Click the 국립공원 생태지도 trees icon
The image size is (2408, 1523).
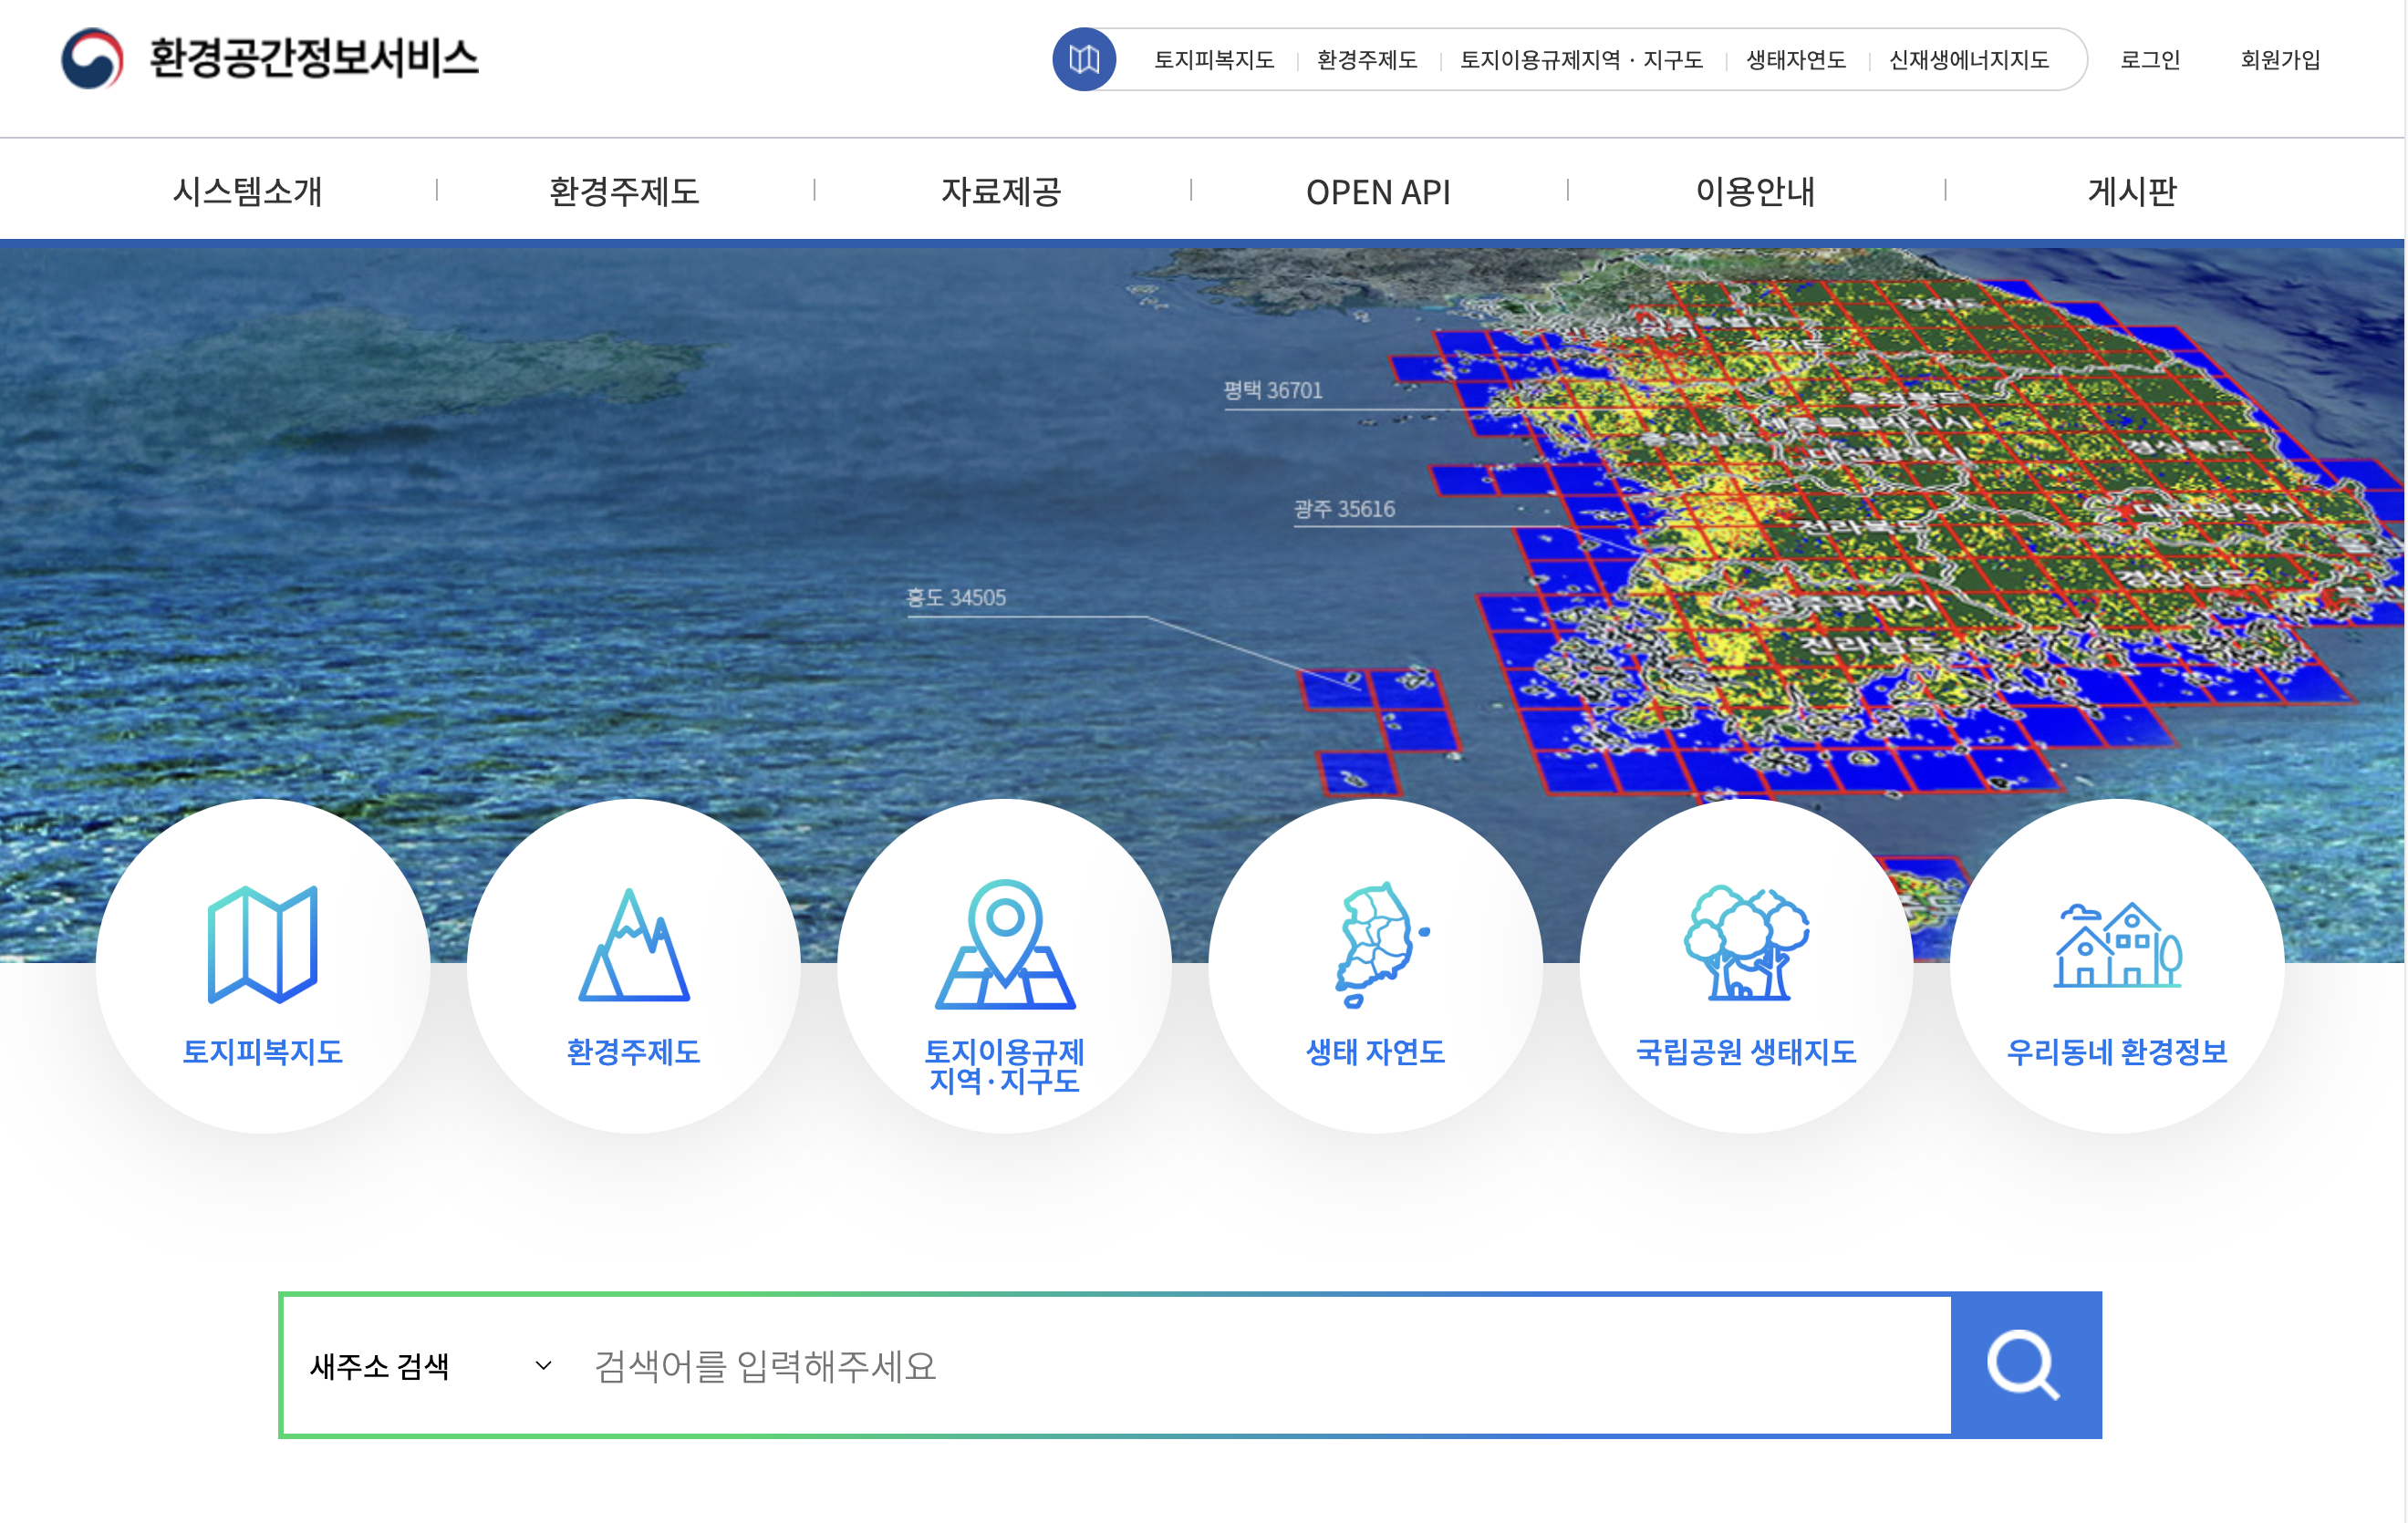click(1746, 945)
